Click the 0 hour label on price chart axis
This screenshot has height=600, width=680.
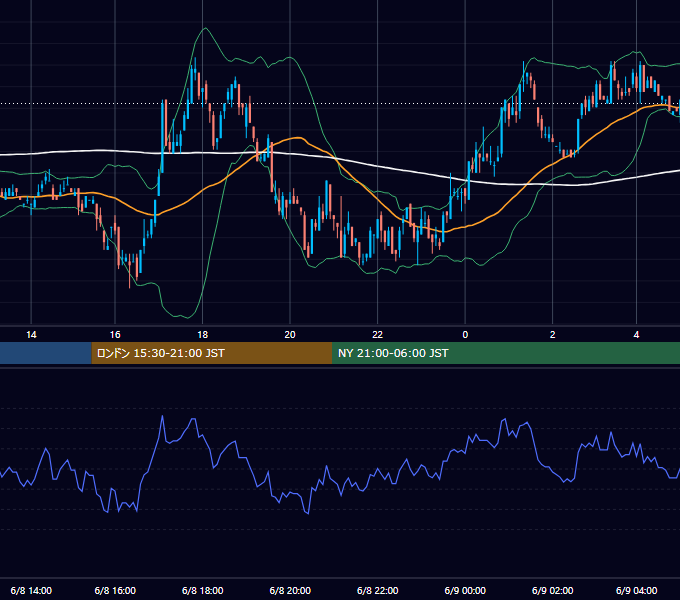tap(465, 335)
